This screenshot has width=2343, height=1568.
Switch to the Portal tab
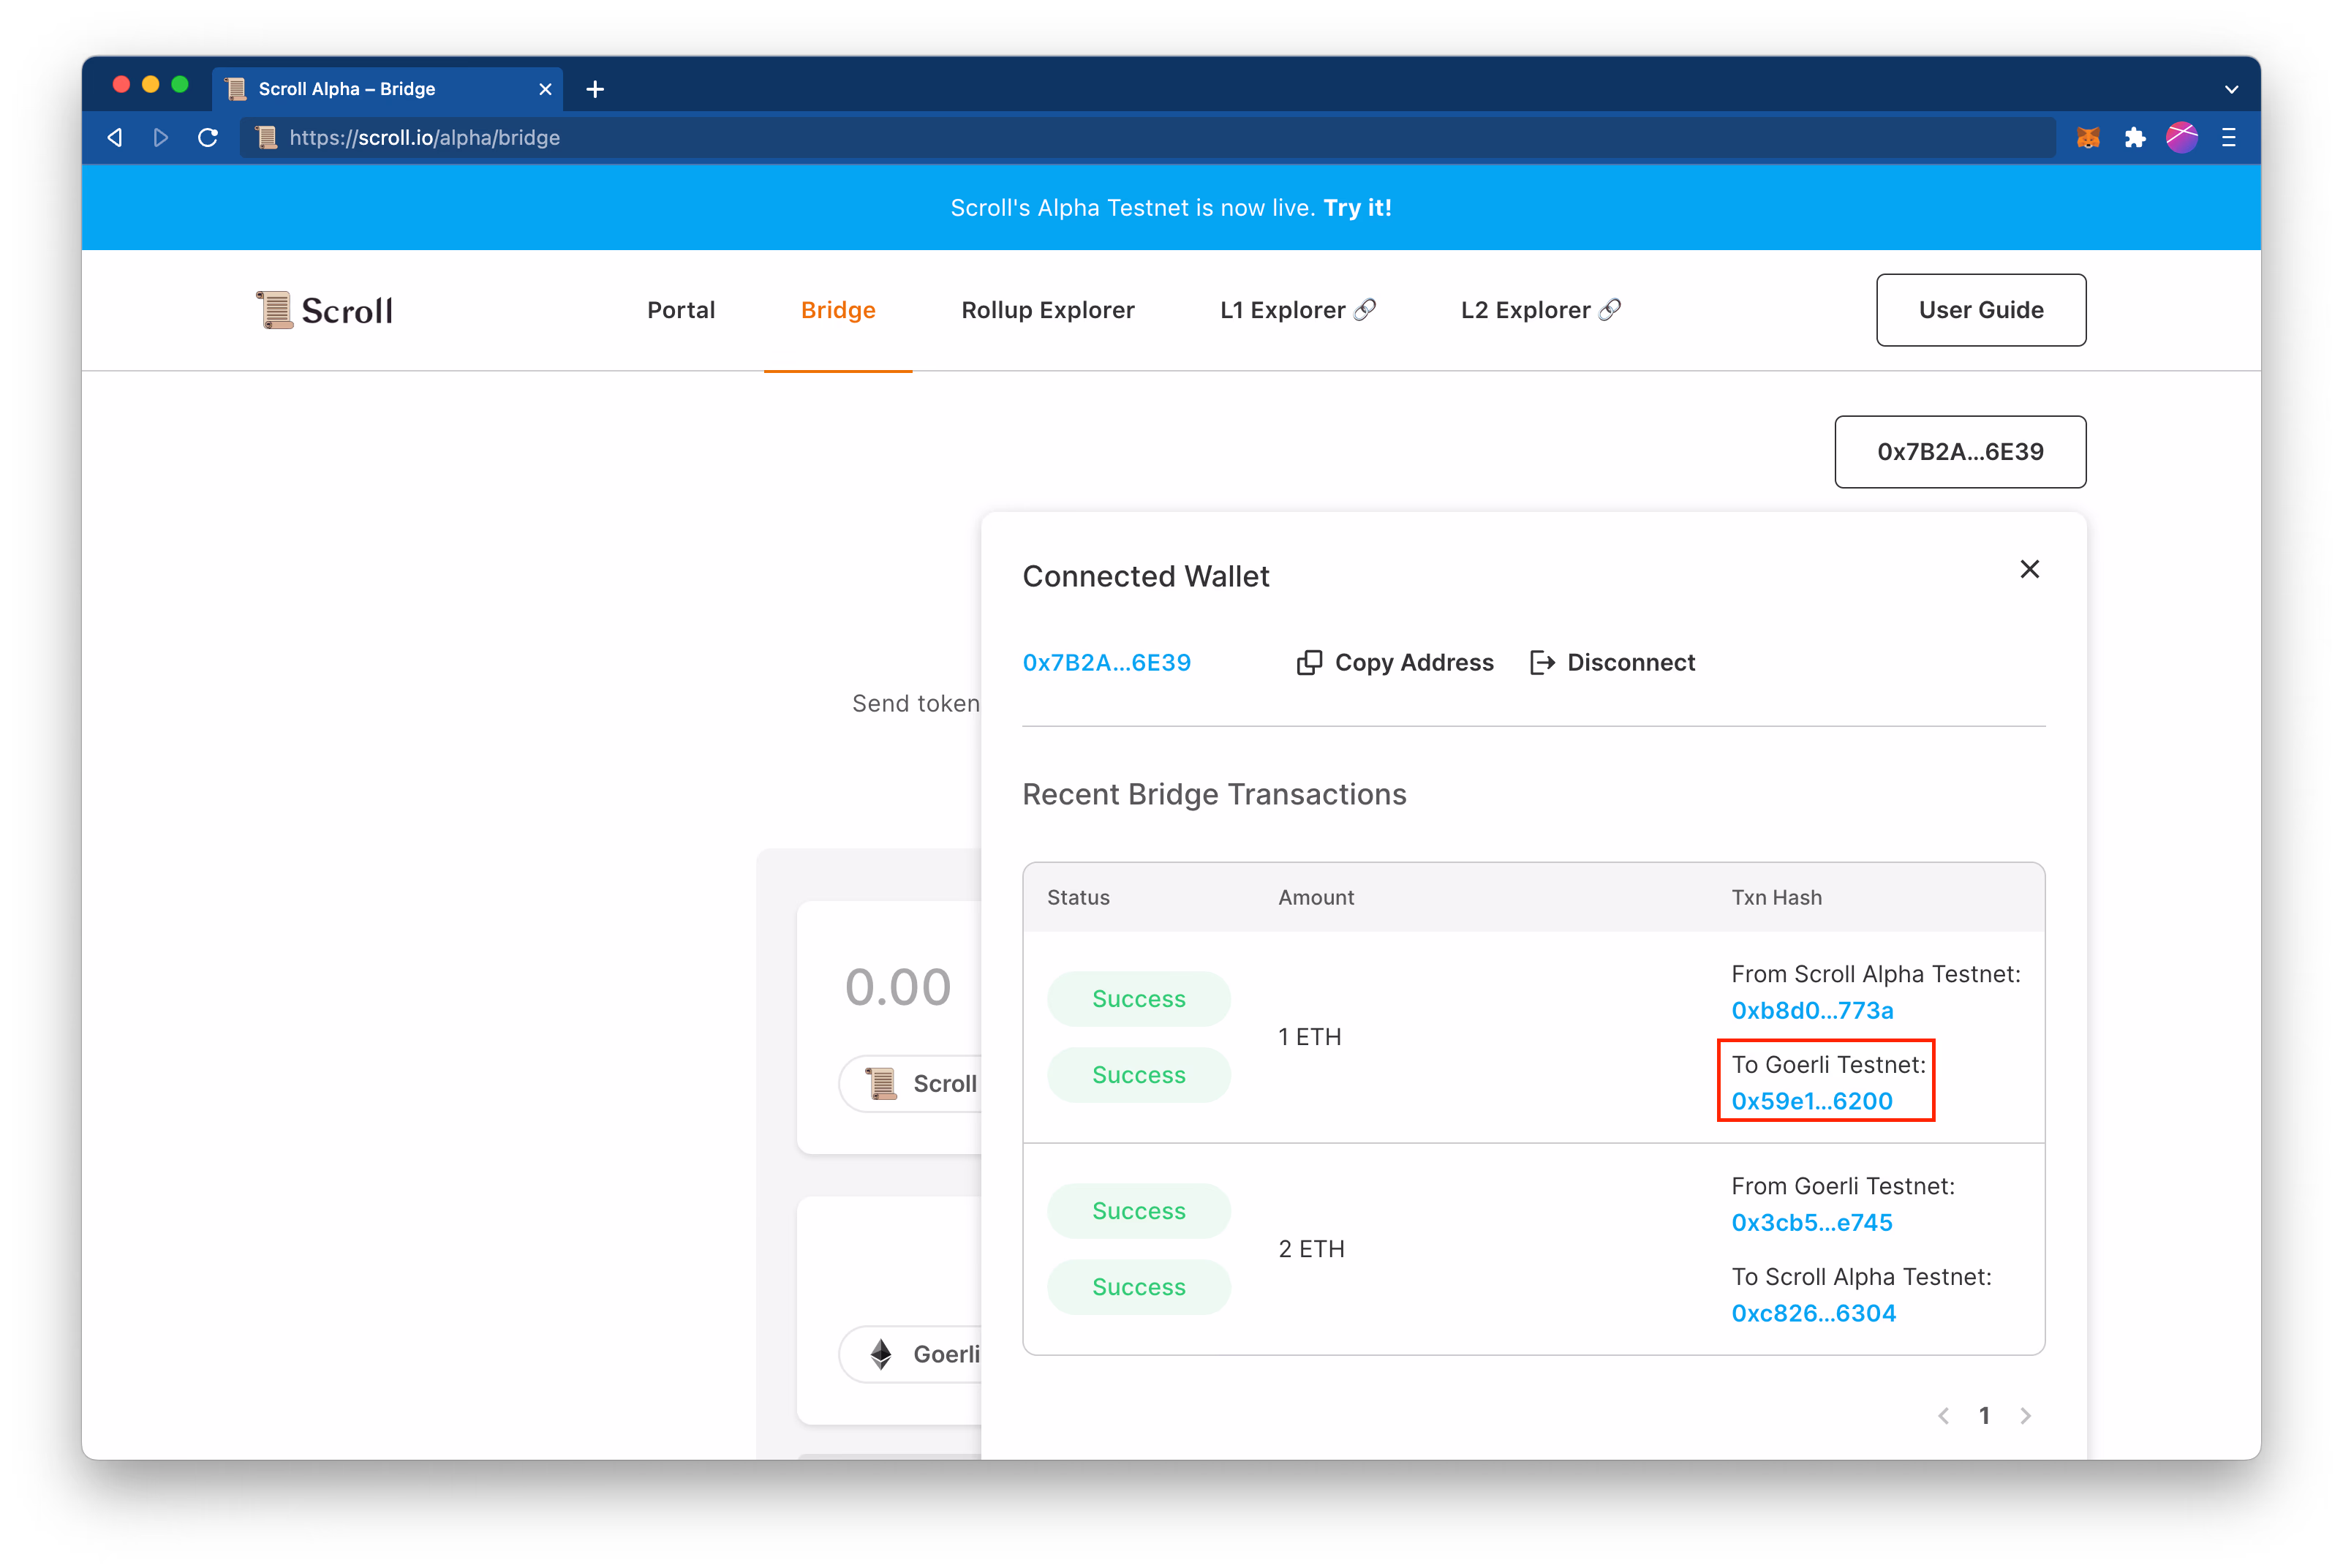(x=681, y=310)
